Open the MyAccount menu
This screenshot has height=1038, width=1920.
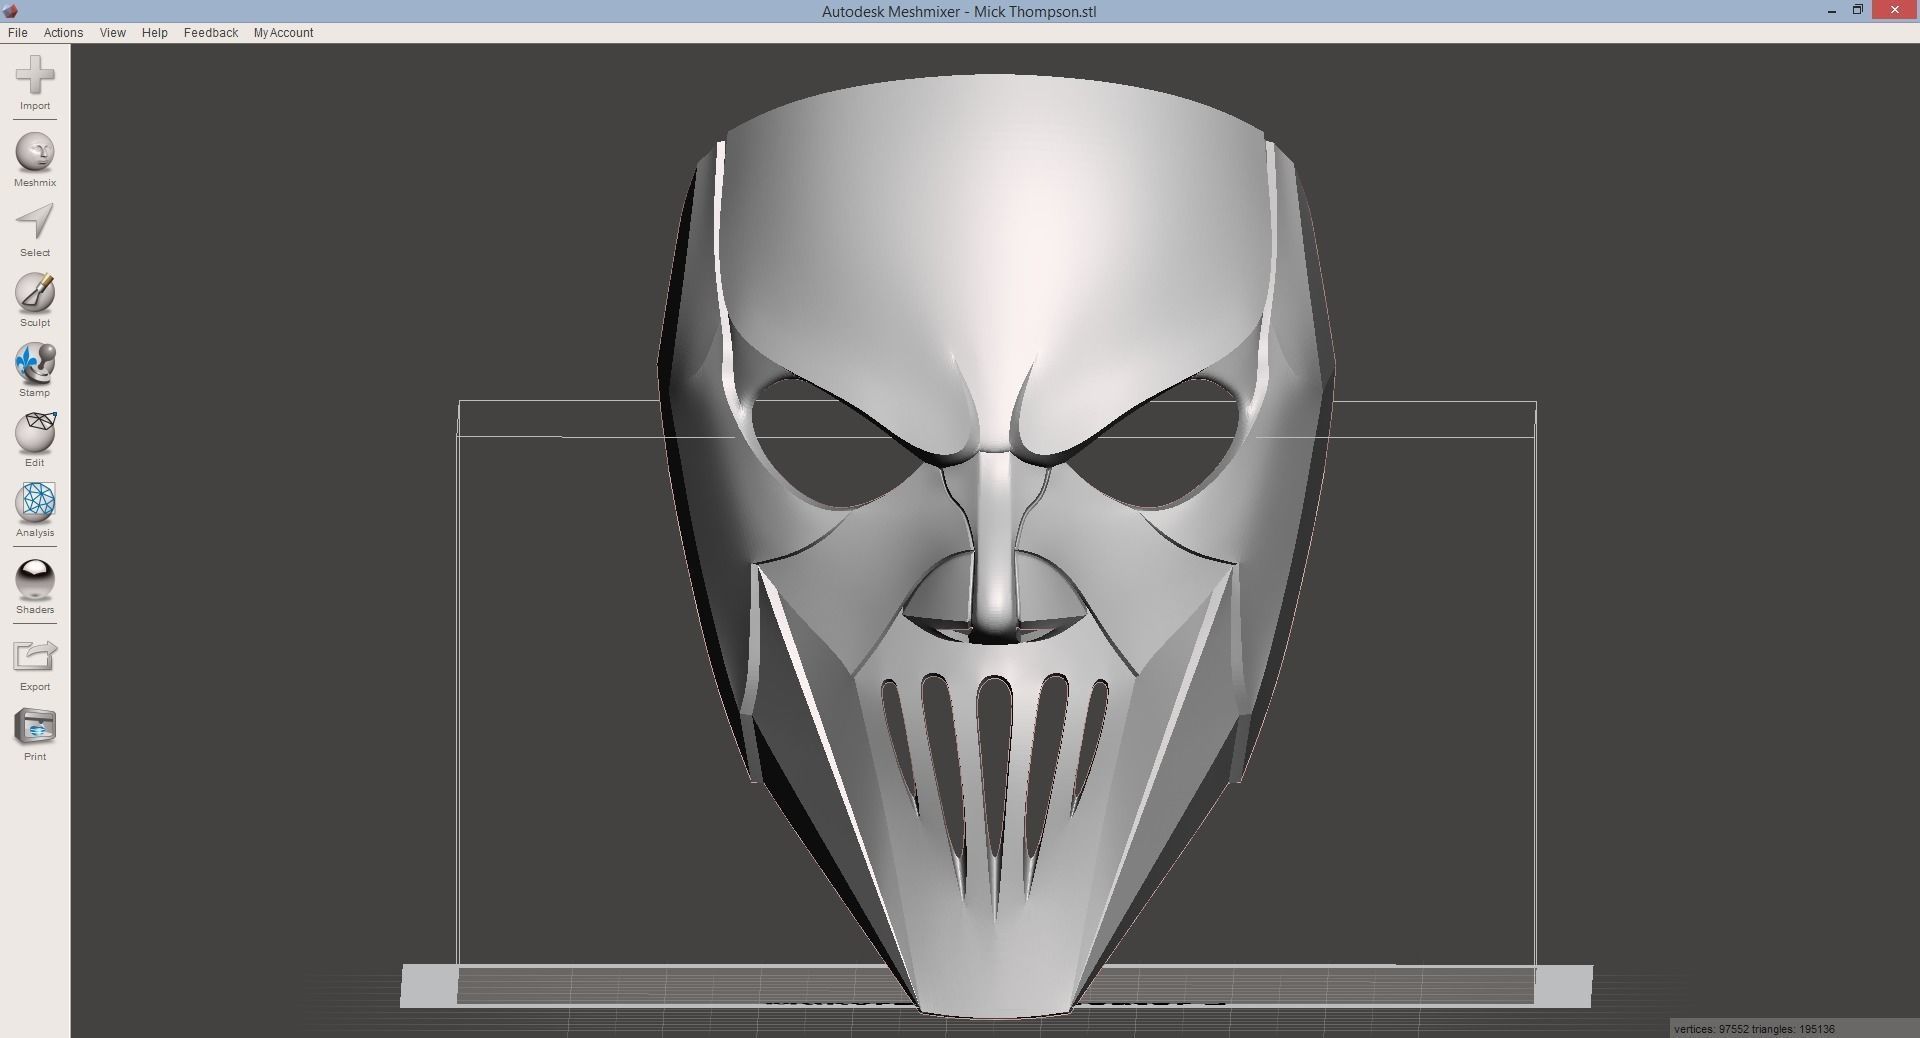point(283,33)
